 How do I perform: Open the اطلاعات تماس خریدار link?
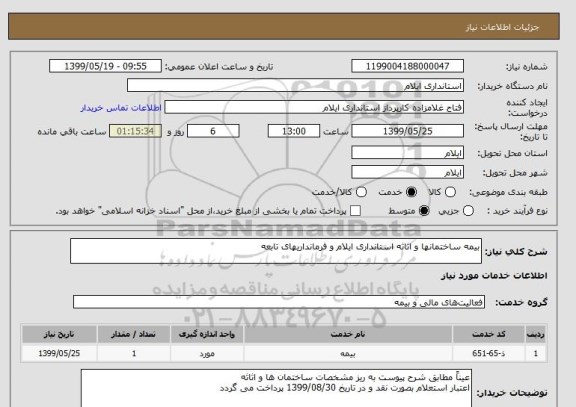(x=121, y=108)
